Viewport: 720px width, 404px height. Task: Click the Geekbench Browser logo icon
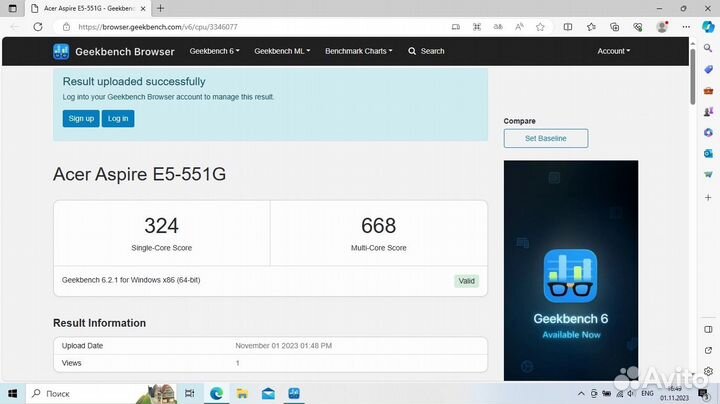pos(61,51)
